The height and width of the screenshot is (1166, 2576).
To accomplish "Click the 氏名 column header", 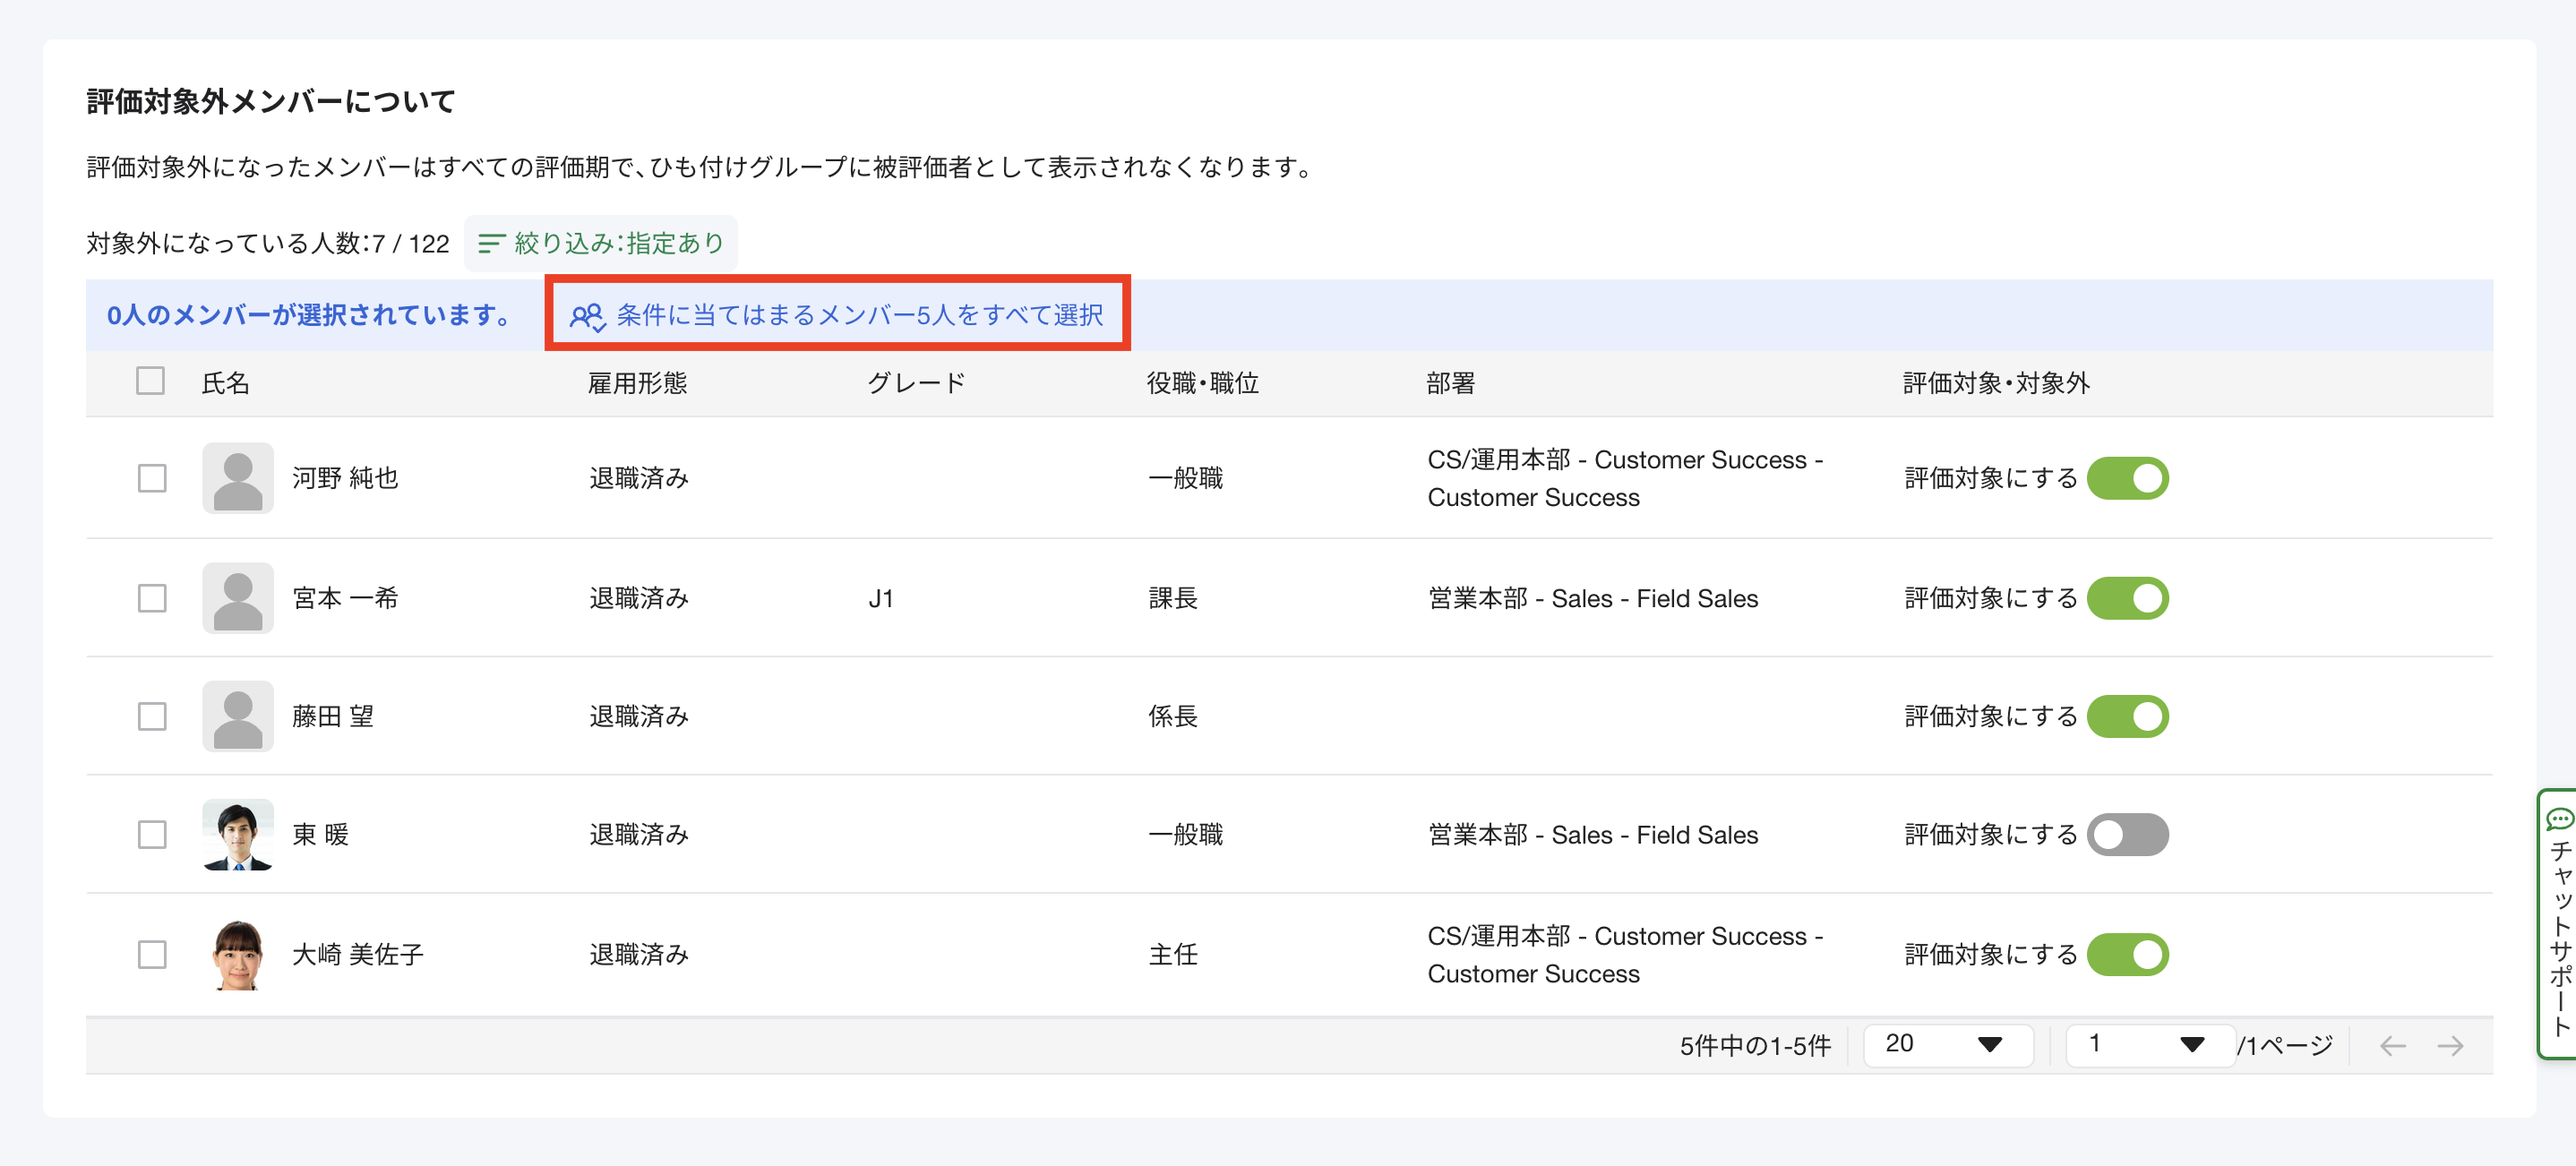I will point(225,383).
